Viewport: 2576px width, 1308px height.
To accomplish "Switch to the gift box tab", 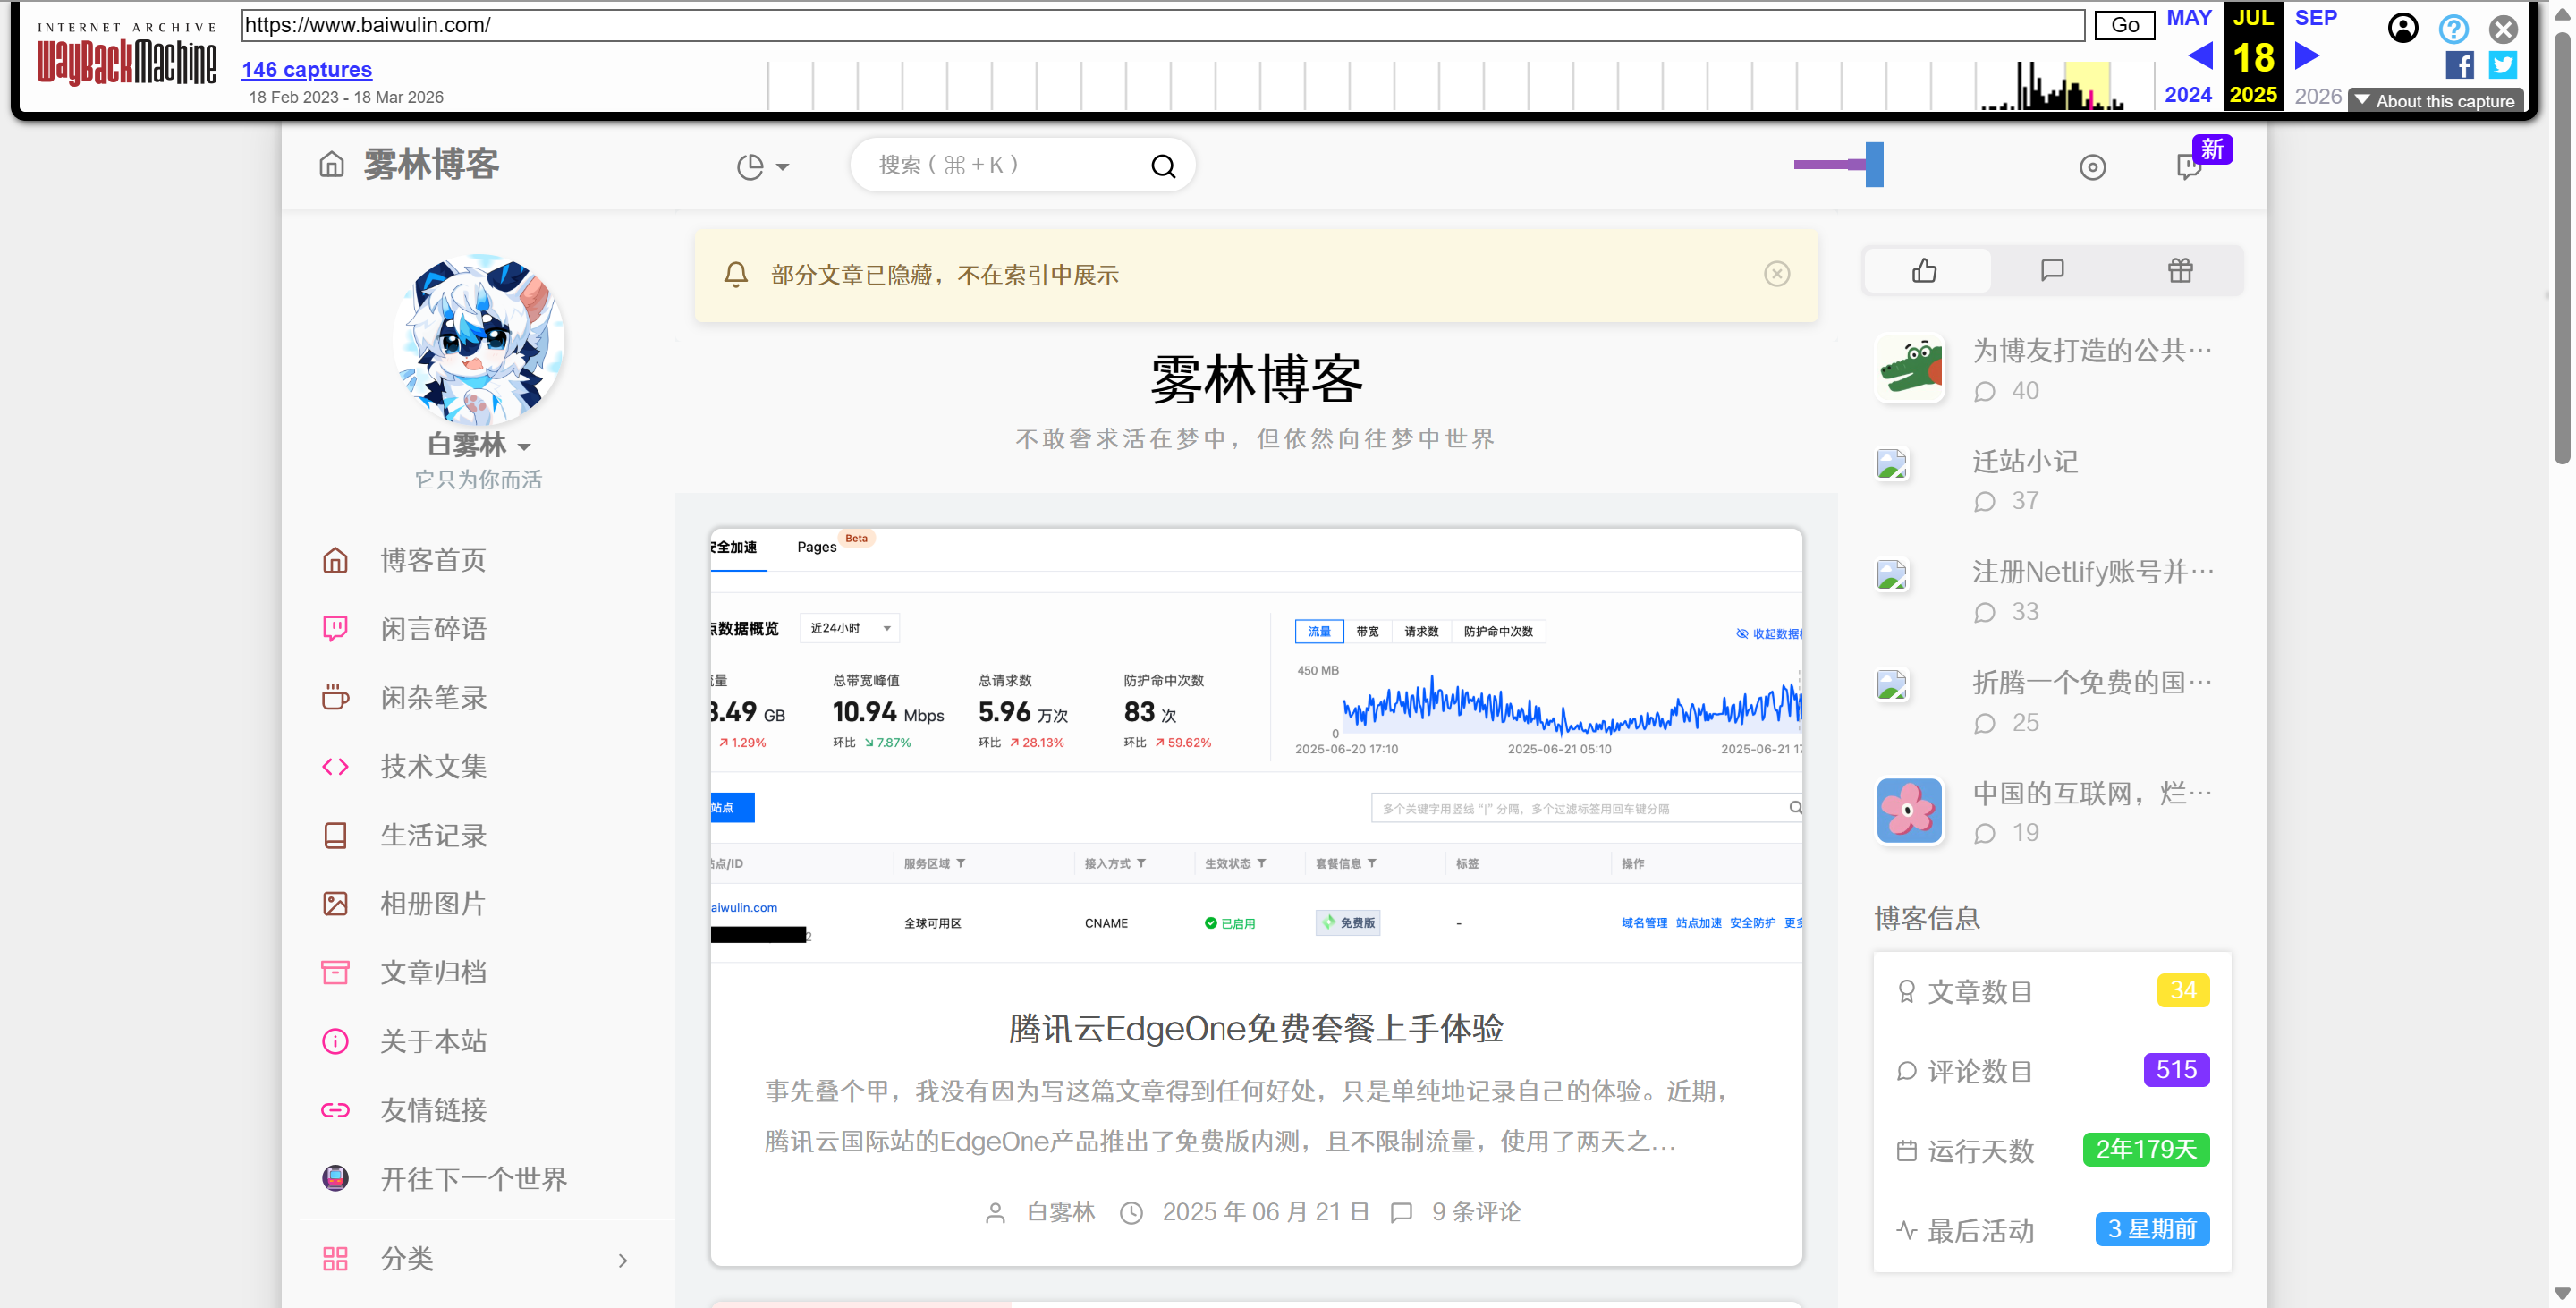I will (2180, 270).
